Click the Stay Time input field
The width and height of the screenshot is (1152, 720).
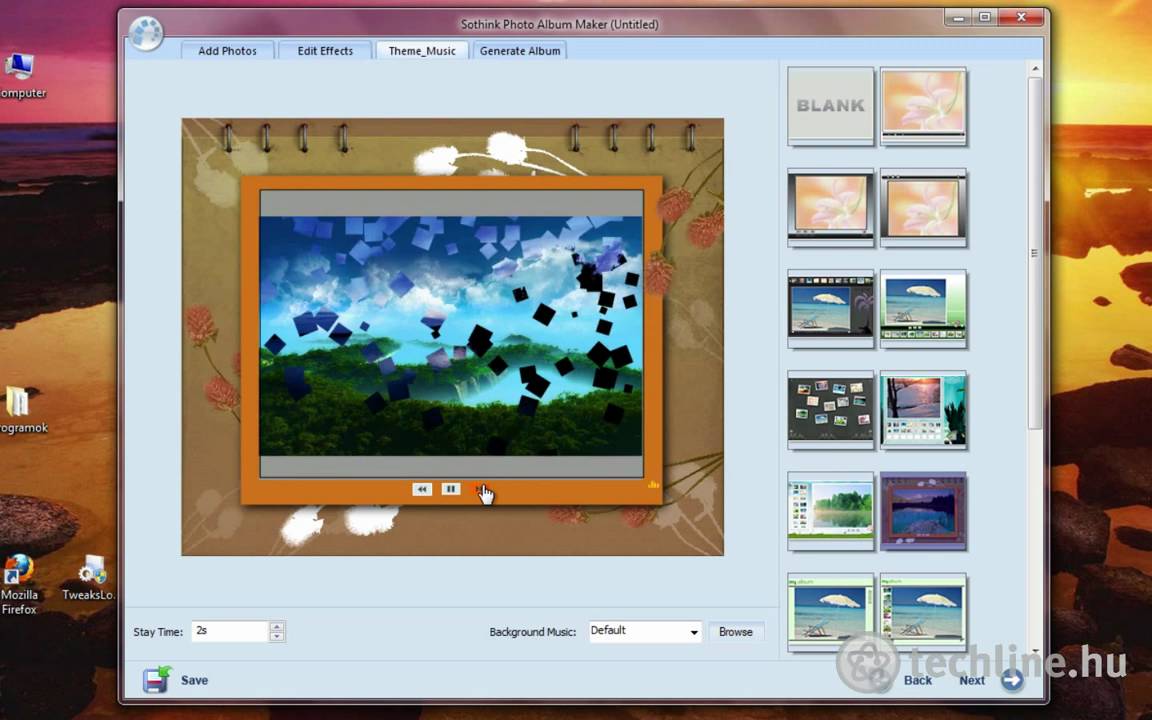[230, 631]
